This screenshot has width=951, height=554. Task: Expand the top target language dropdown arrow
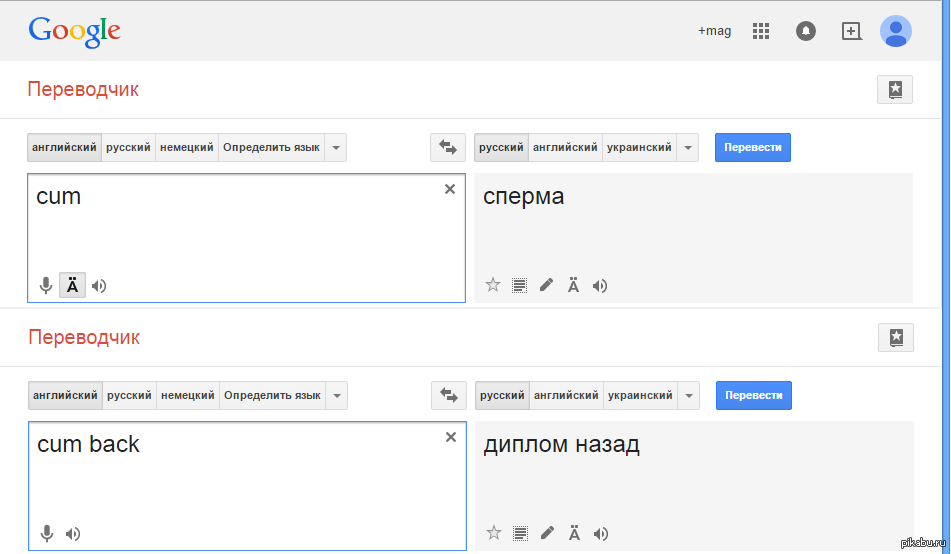point(687,148)
